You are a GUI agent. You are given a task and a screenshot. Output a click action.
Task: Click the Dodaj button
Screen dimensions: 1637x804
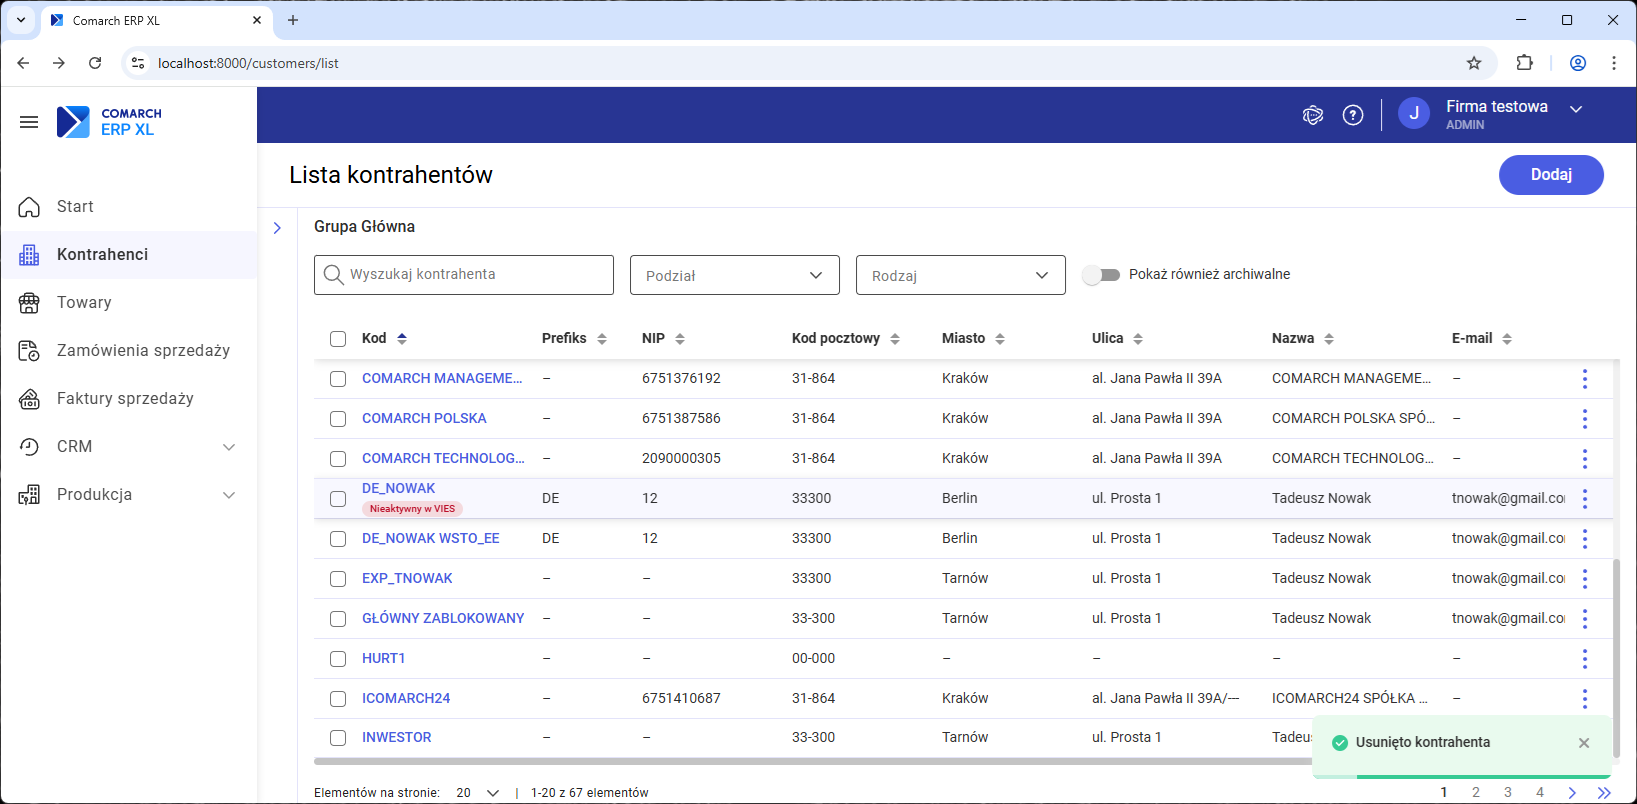tap(1550, 175)
